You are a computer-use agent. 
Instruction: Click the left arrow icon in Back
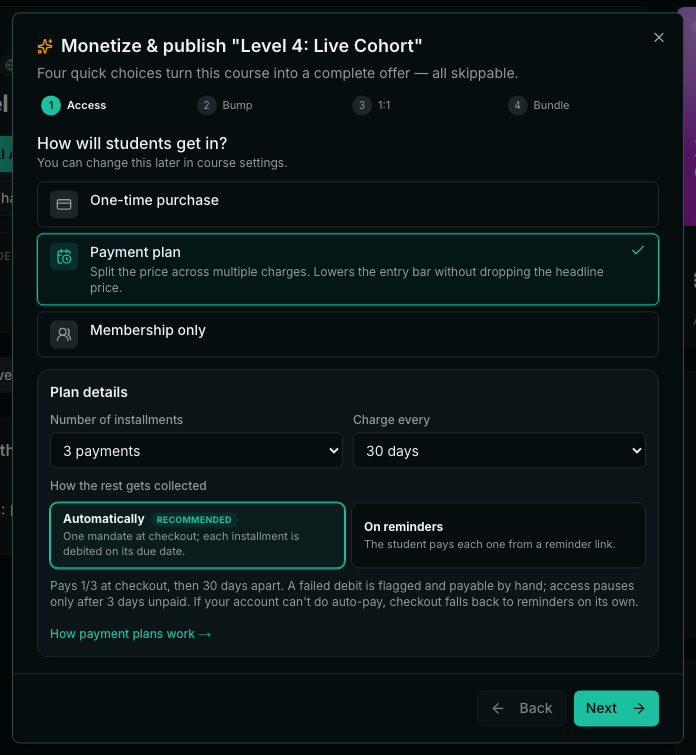[x=498, y=708]
